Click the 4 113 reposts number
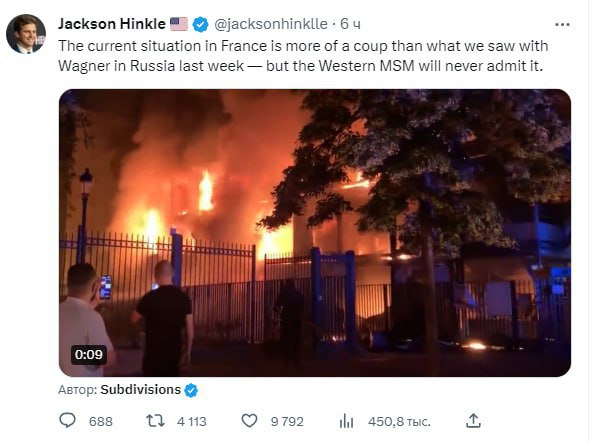Image resolution: width=593 pixels, height=442 pixels. 192,422
